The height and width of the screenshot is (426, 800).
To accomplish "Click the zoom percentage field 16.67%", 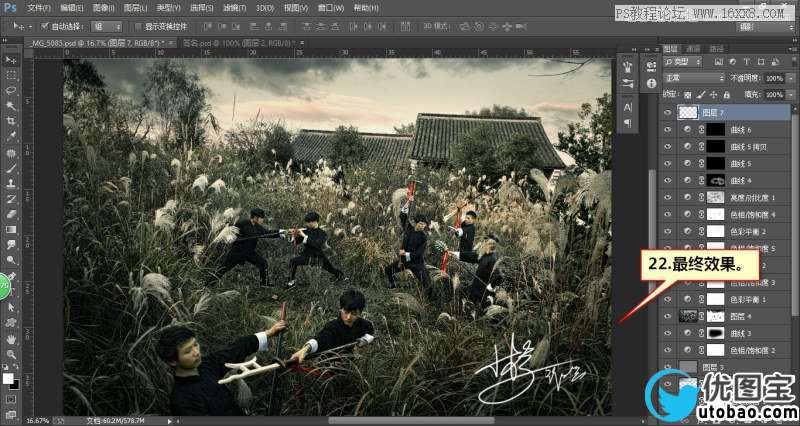I will point(37,421).
